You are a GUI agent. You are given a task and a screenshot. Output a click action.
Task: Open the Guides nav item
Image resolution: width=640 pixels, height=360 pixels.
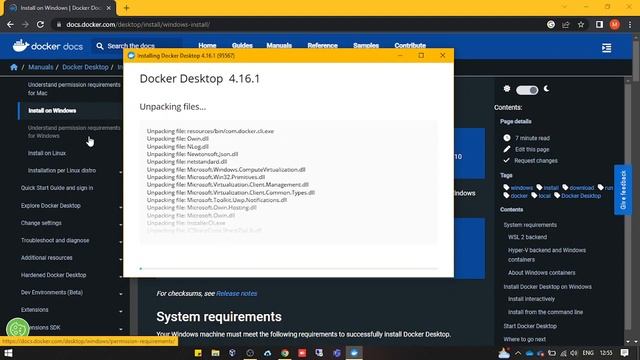tap(242, 45)
